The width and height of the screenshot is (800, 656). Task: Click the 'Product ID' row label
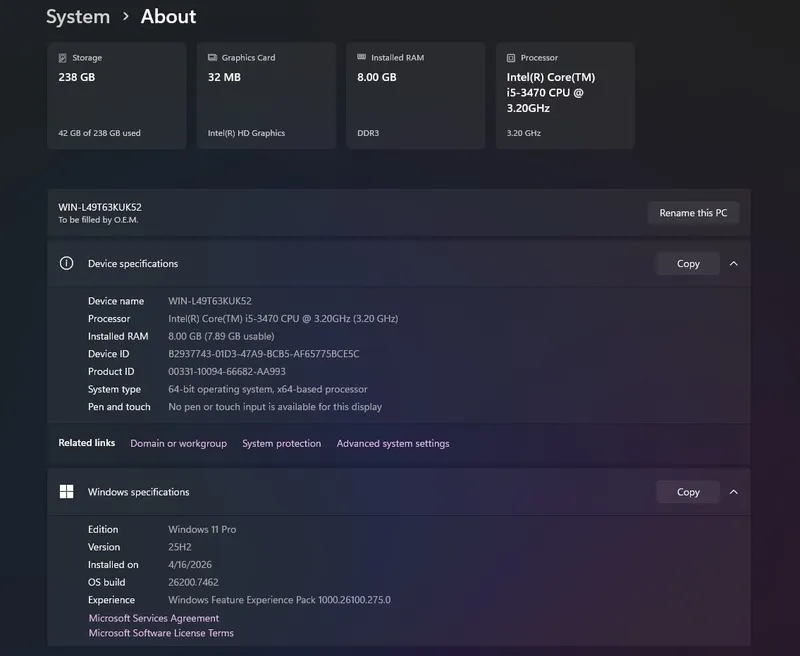click(111, 371)
